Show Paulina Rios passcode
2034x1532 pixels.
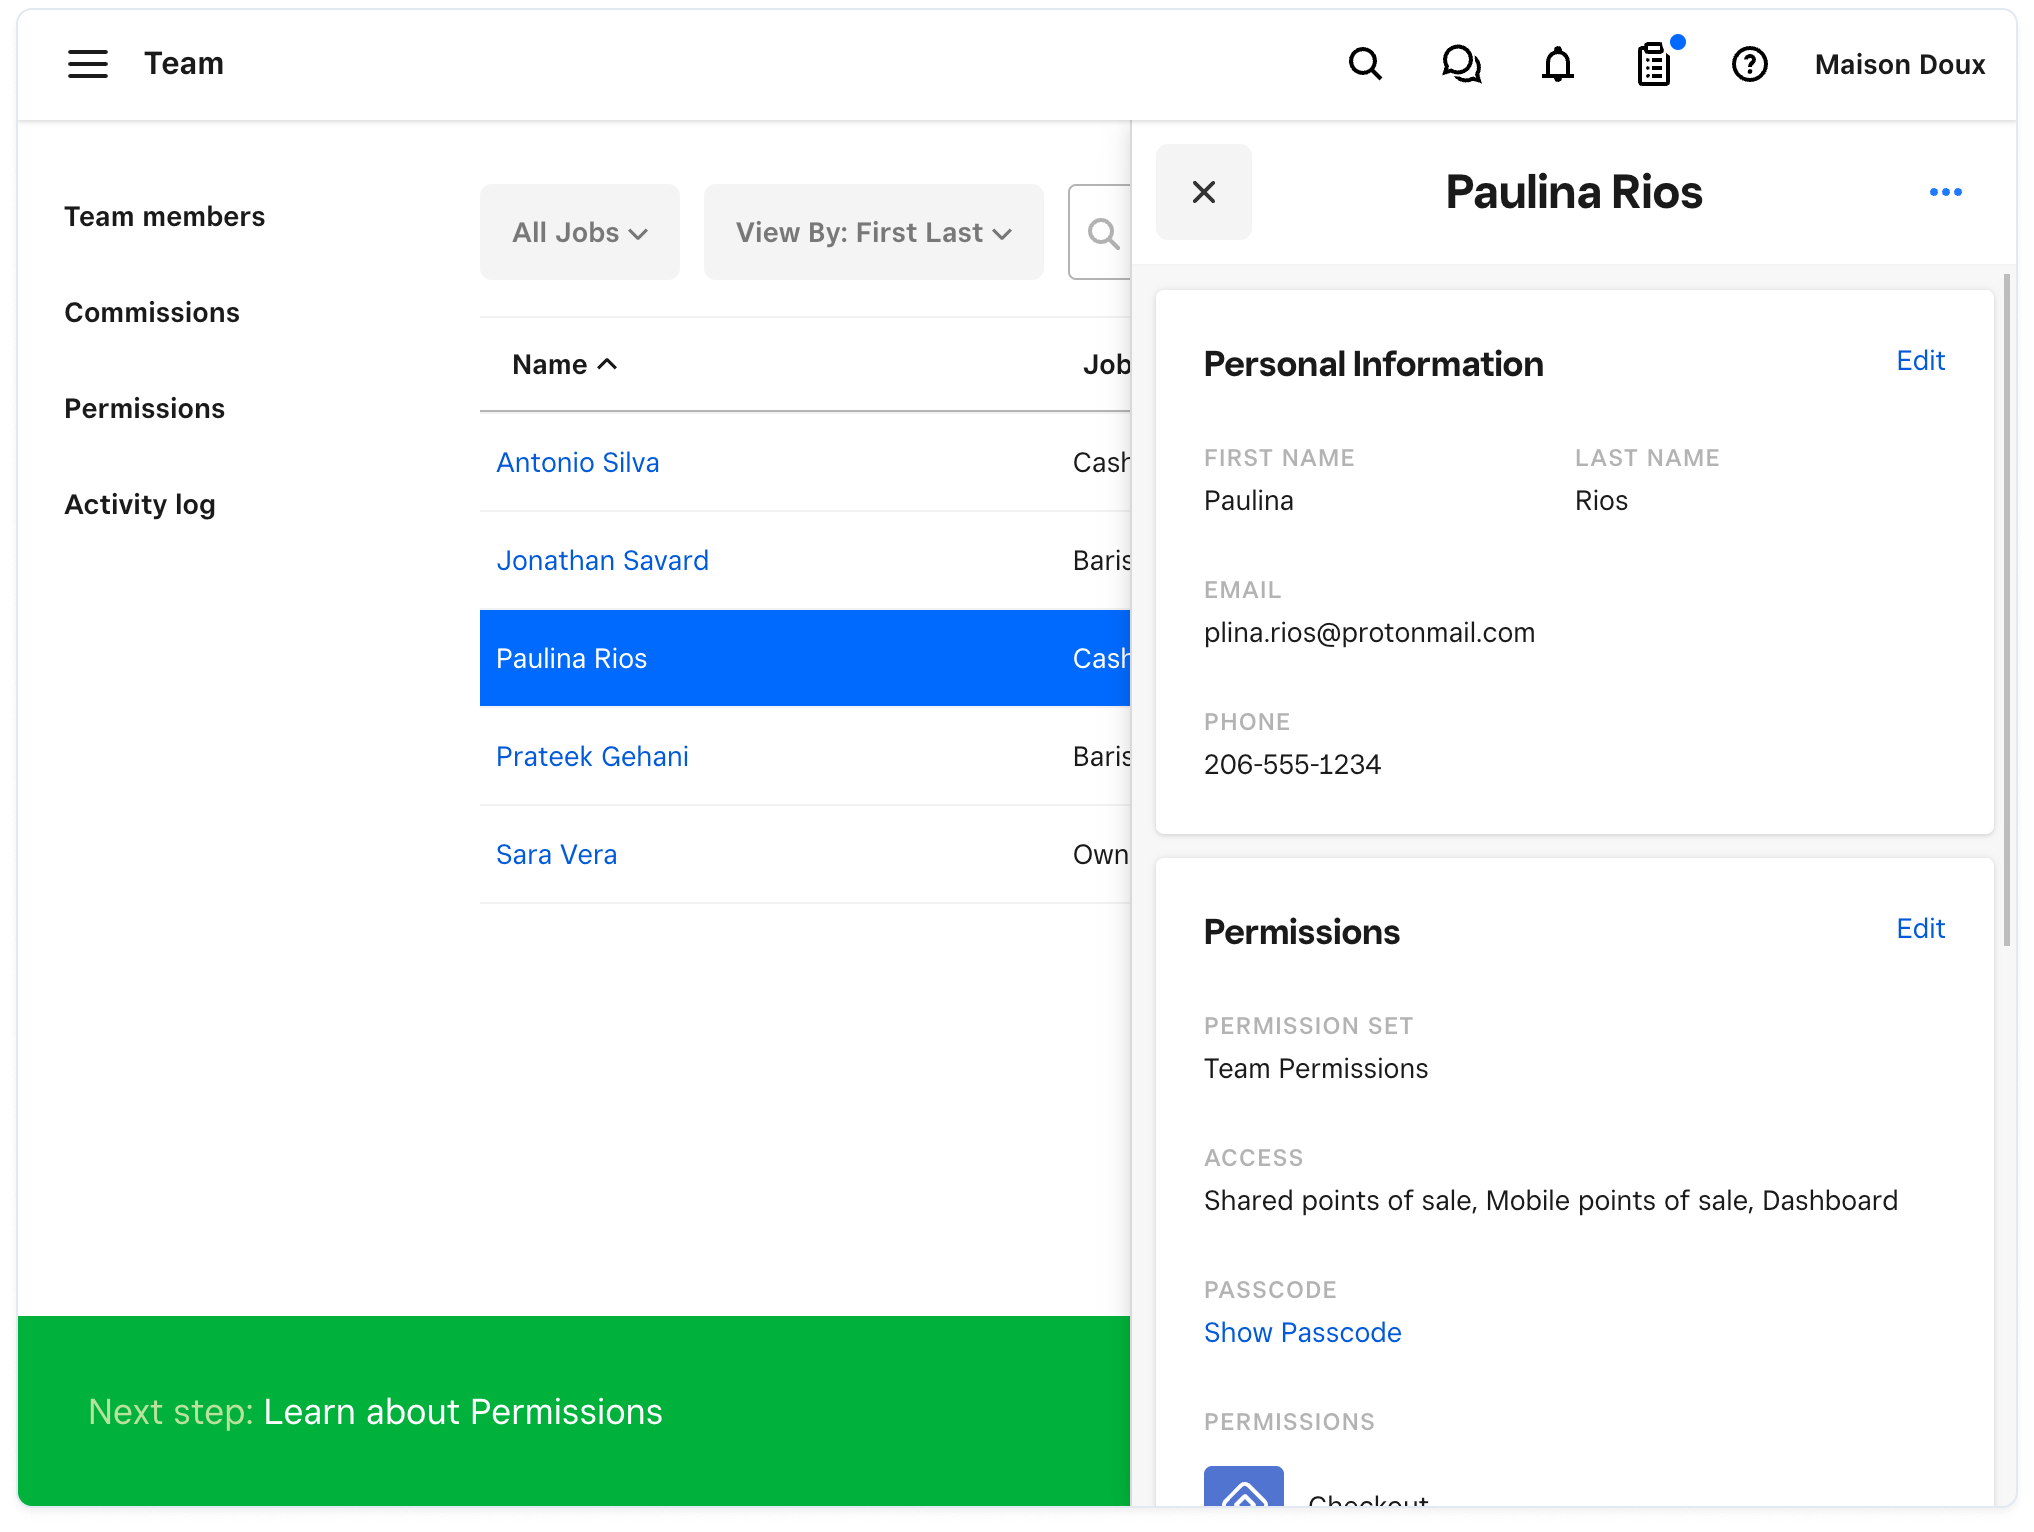1303,1332
